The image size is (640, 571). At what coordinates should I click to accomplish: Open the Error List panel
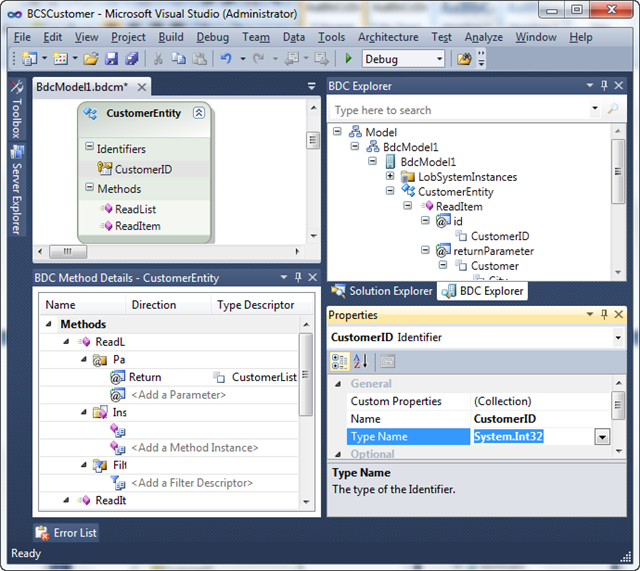click(67, 533)
